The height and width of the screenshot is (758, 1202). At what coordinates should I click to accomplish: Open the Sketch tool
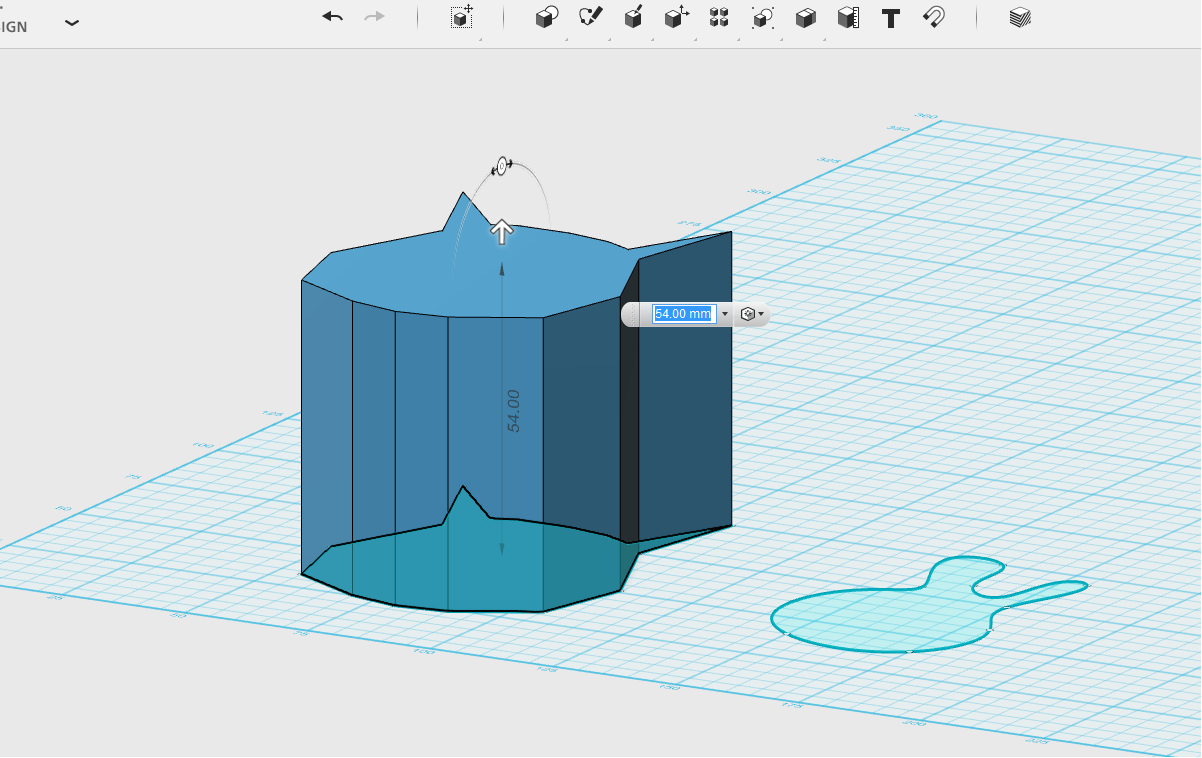[x=590, y=18]
